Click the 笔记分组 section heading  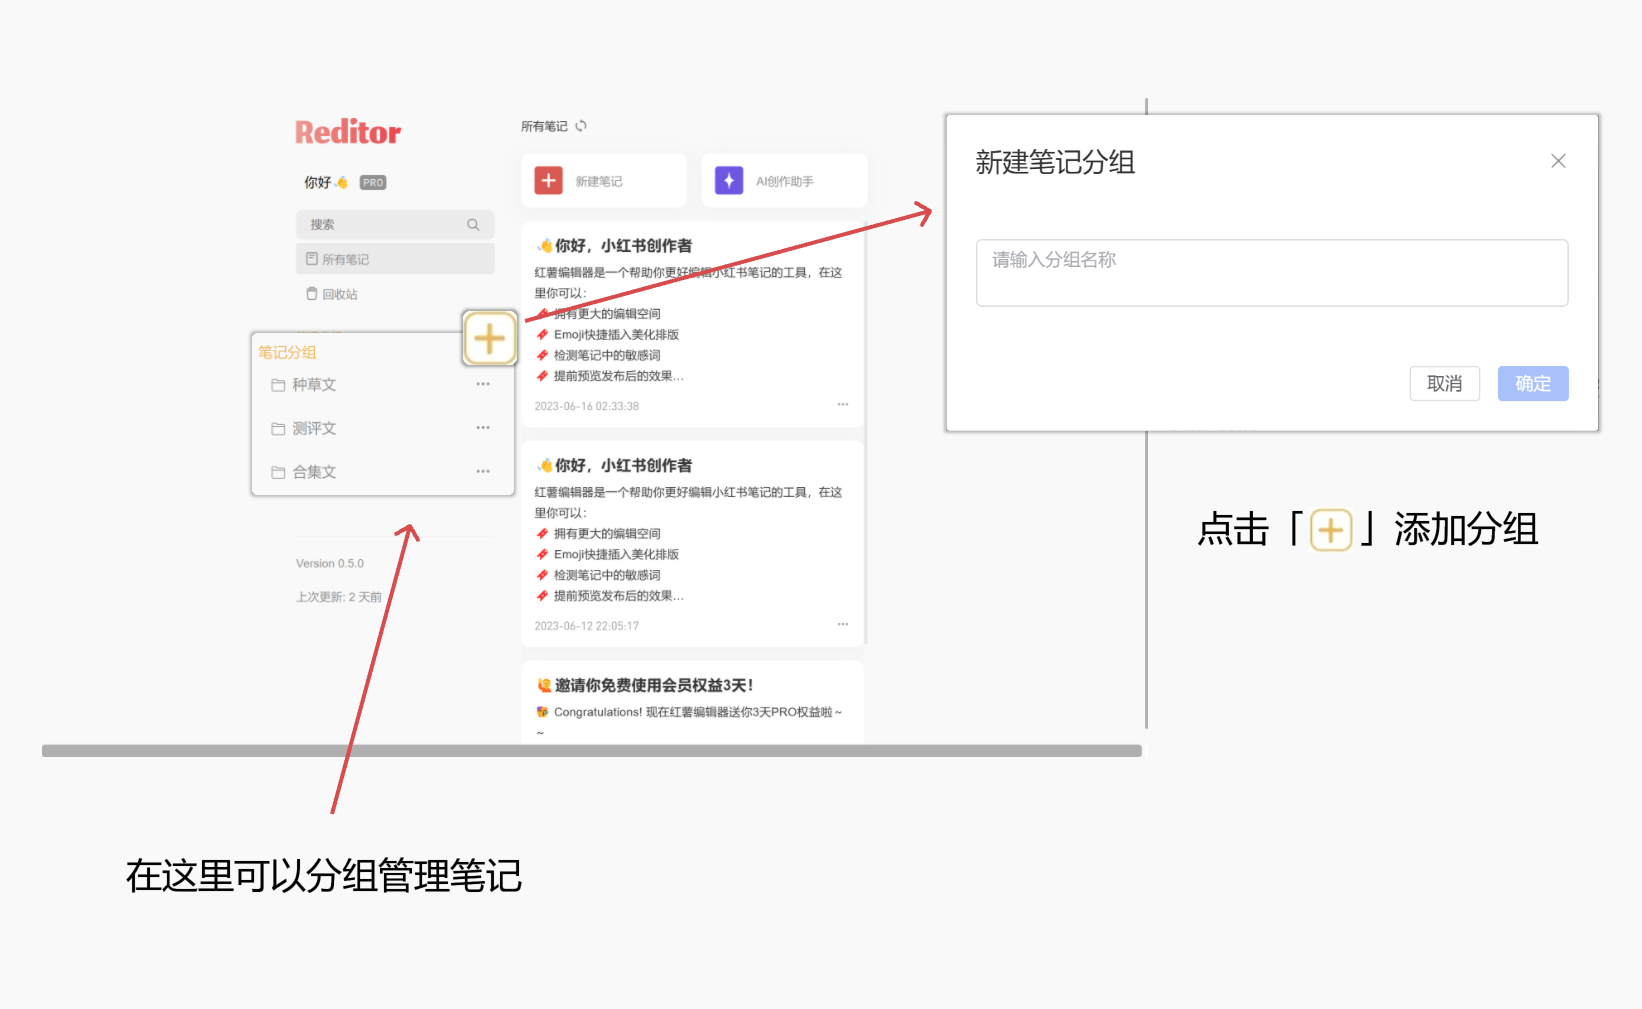coord(287,352)
